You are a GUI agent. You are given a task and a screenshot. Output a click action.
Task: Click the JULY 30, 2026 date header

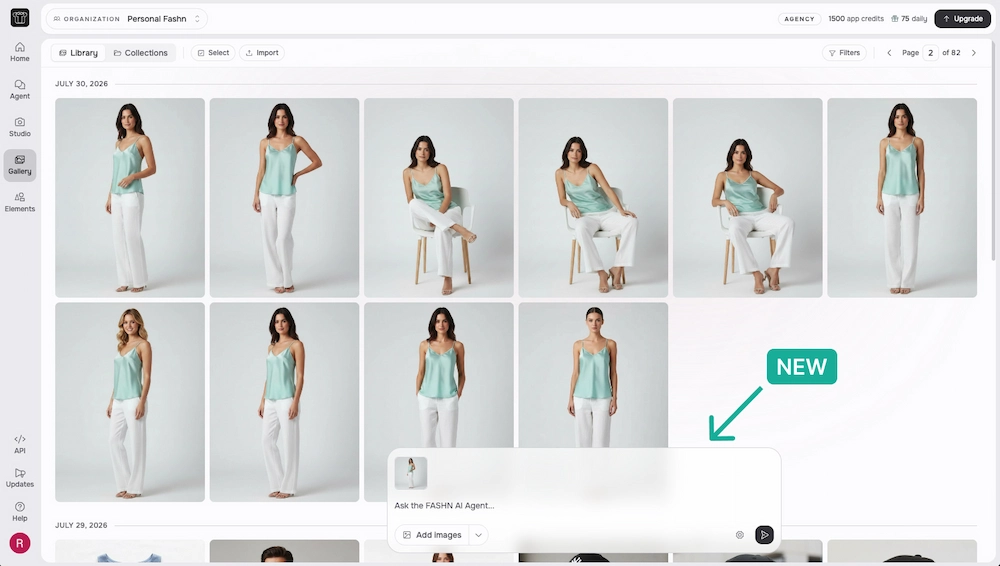click(82, 84)
